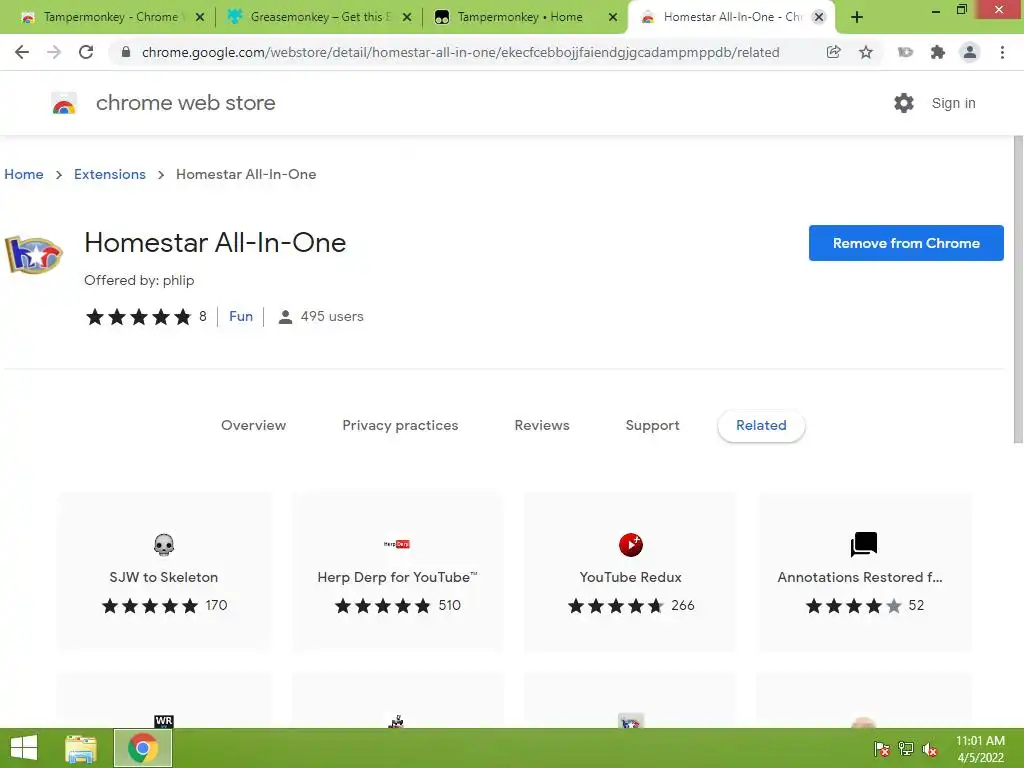Go back using the browser back arrow
This screenshot has width=1024, height=768.
coord(22,52)
